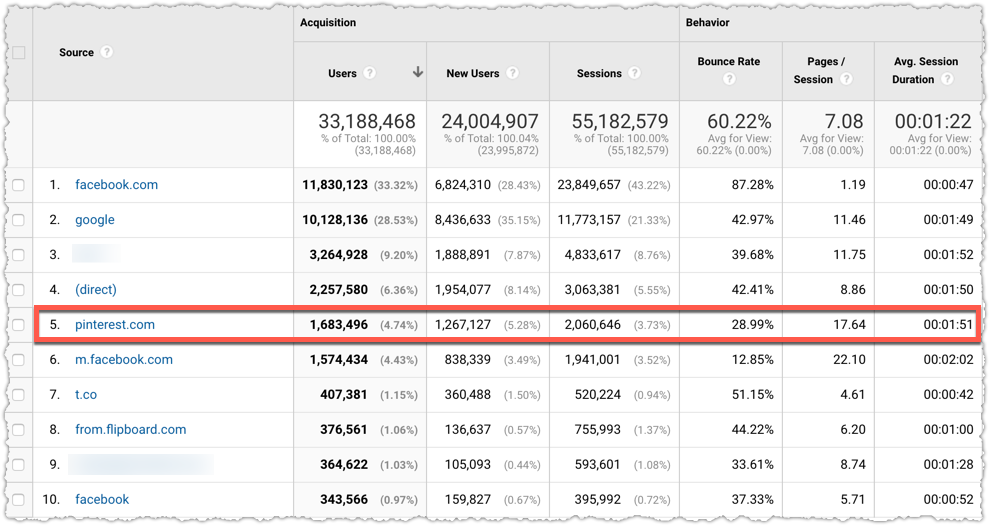The width and height of the screenshot is (989, 525).
Task: Select the Acquisition group header
Action: (328, 23)
